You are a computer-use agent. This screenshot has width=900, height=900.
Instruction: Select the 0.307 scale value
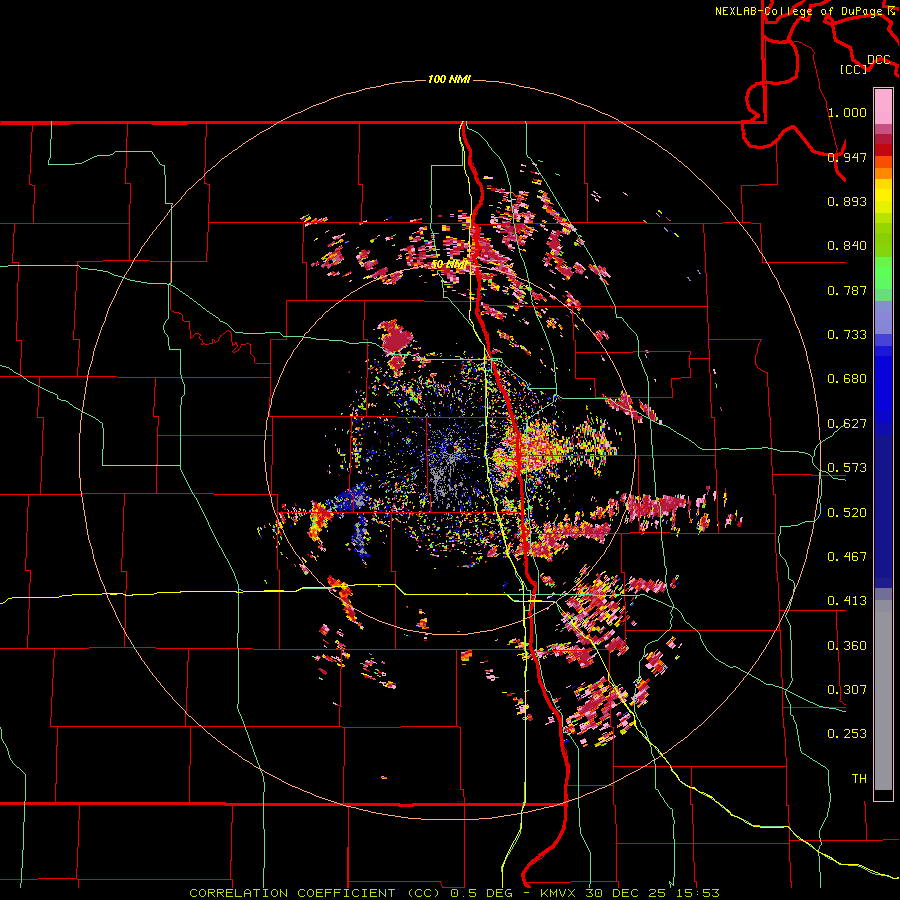847,690
